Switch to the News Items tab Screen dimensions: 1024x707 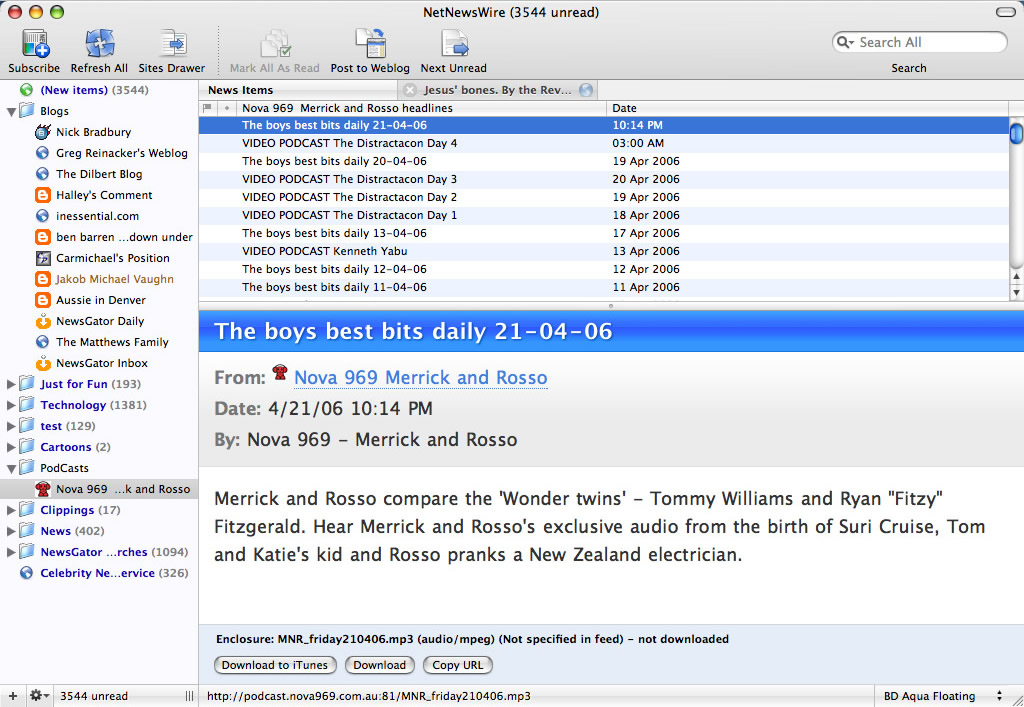click(x=241, y=90)
